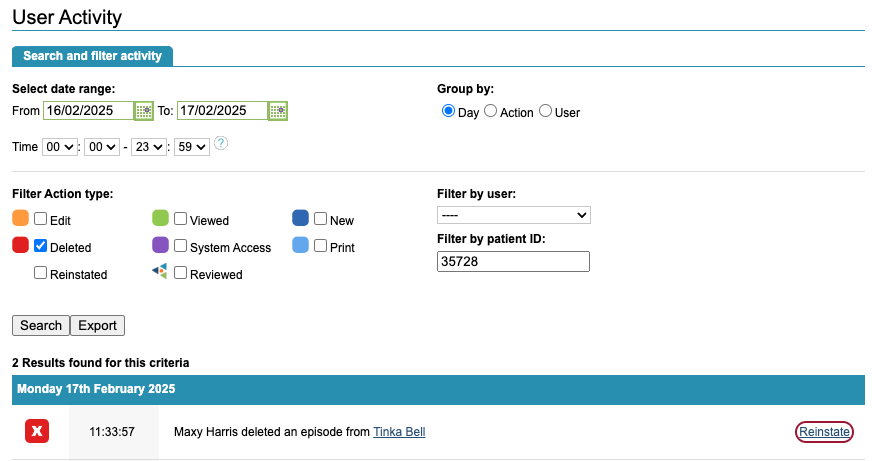Select the Search and filter activity tab

pos(93,56)
